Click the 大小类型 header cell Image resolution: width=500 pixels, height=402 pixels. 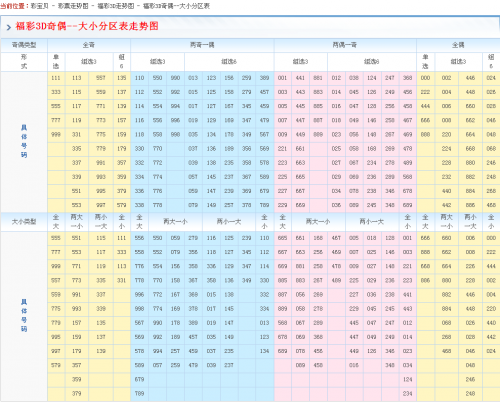(24, 221)
